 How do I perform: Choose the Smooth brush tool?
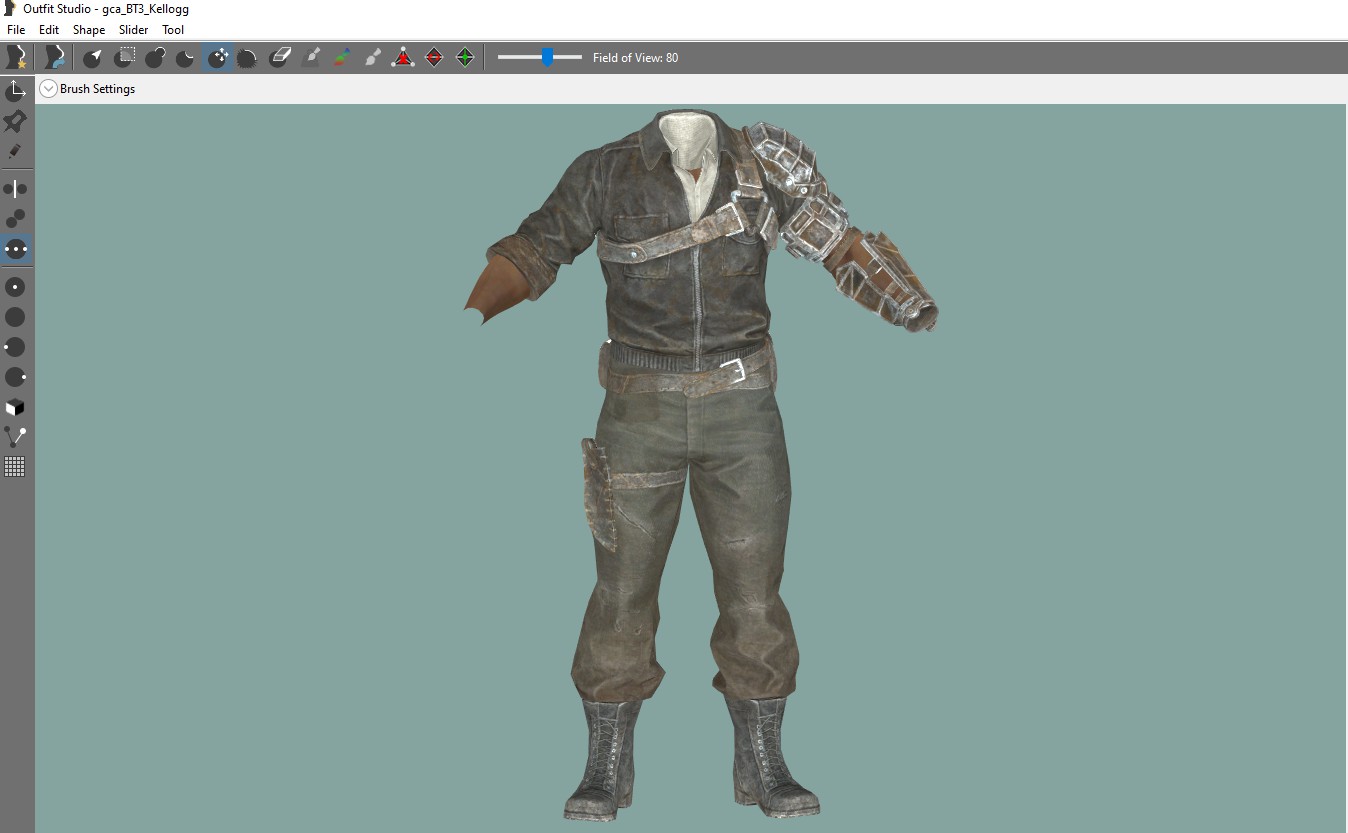(x=248, y=57)
